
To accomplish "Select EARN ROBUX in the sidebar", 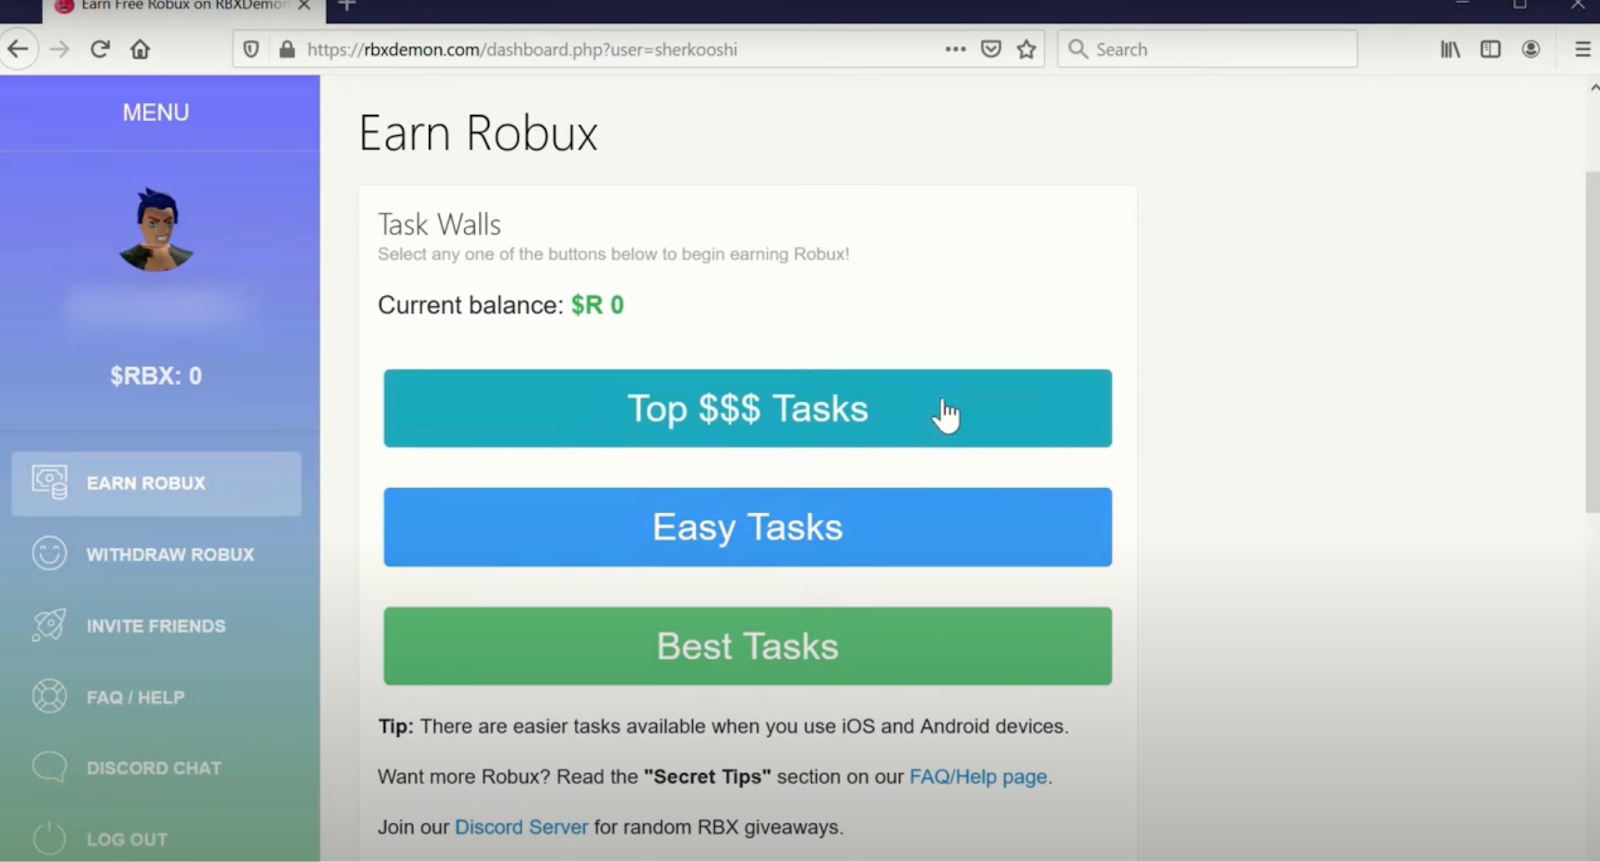I will 156,484.
